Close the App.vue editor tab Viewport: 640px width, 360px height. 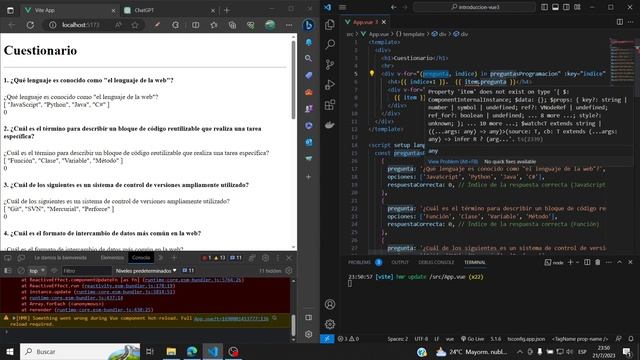384,22
